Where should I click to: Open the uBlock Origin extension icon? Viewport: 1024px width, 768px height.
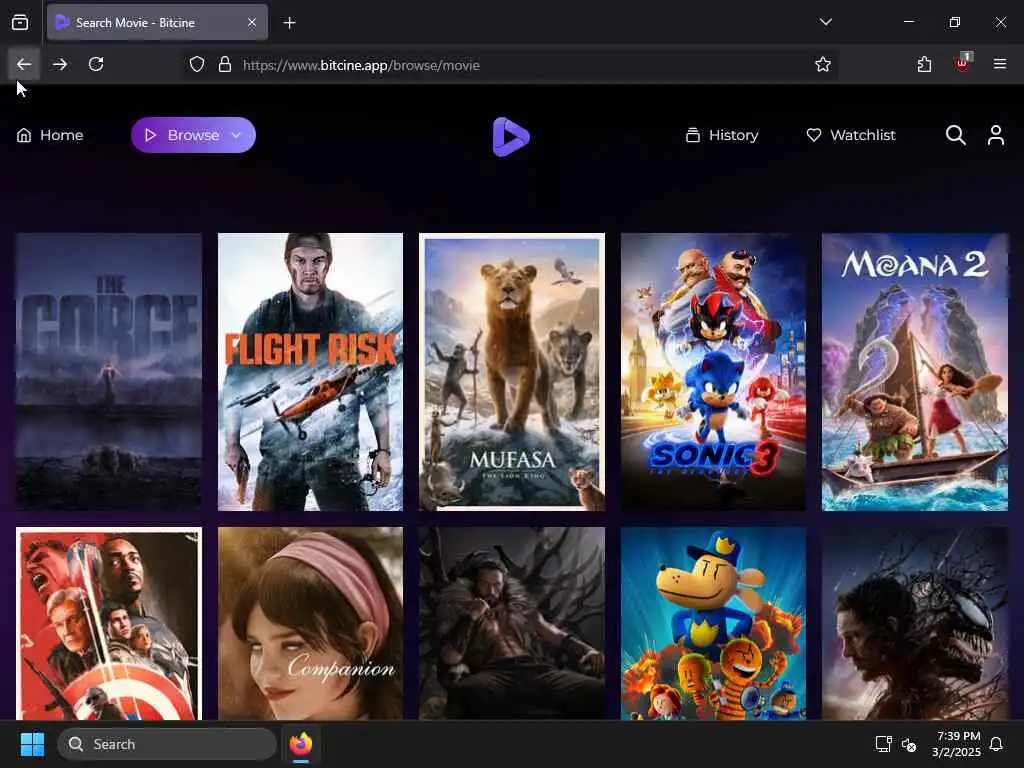coord(962,64)
